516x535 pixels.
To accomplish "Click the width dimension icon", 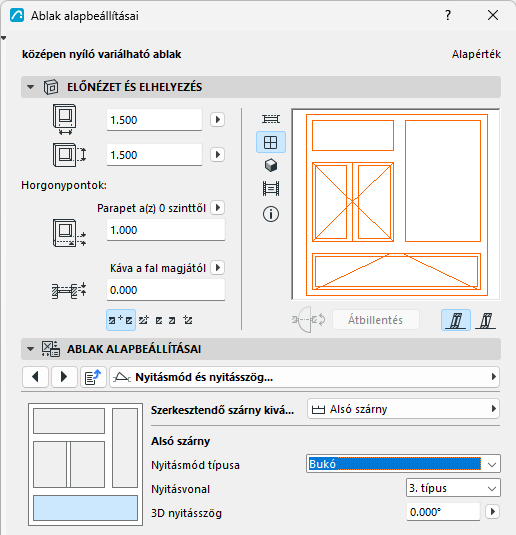I will click(x=64, y=119).
